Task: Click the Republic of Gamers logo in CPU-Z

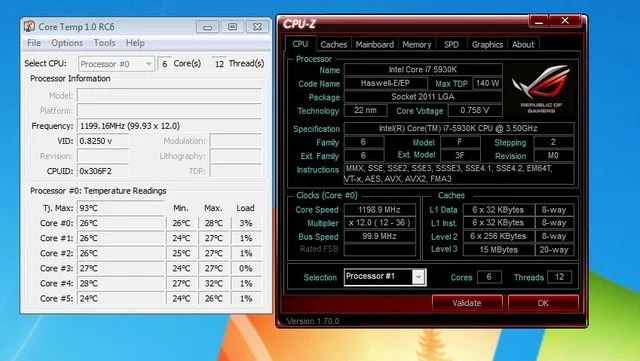Action: [541, 89]
